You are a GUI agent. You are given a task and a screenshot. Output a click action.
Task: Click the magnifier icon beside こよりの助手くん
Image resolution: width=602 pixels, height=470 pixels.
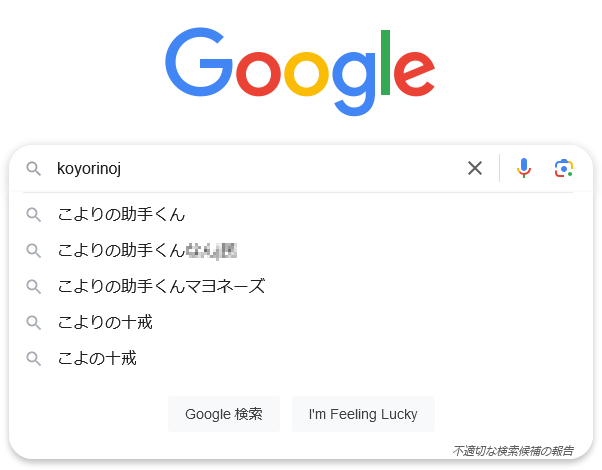coord(34,214)
